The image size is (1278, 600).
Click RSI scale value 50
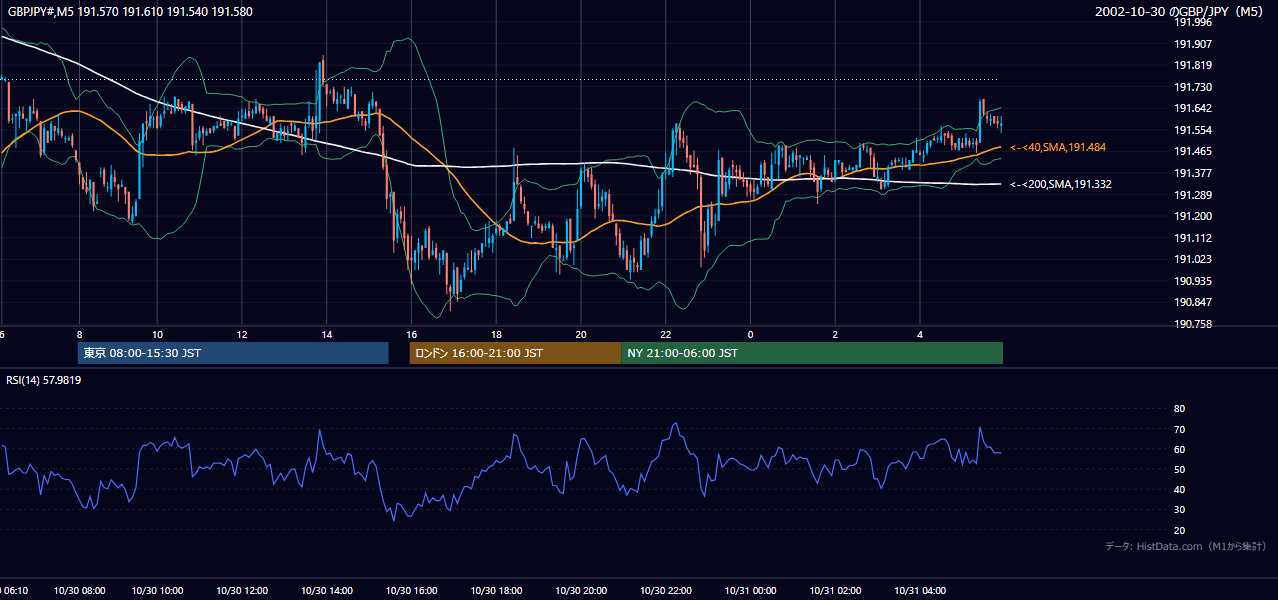coord(1179,470)
